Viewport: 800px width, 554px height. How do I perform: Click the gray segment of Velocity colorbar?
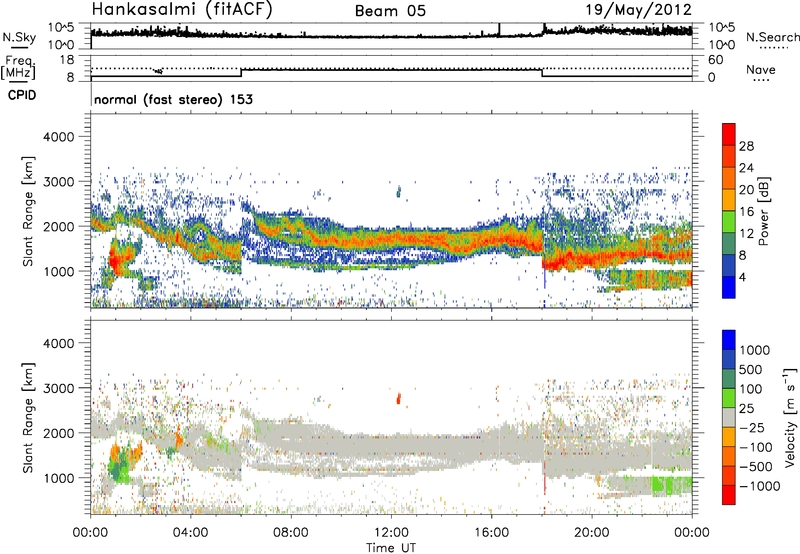click(728, 417)
